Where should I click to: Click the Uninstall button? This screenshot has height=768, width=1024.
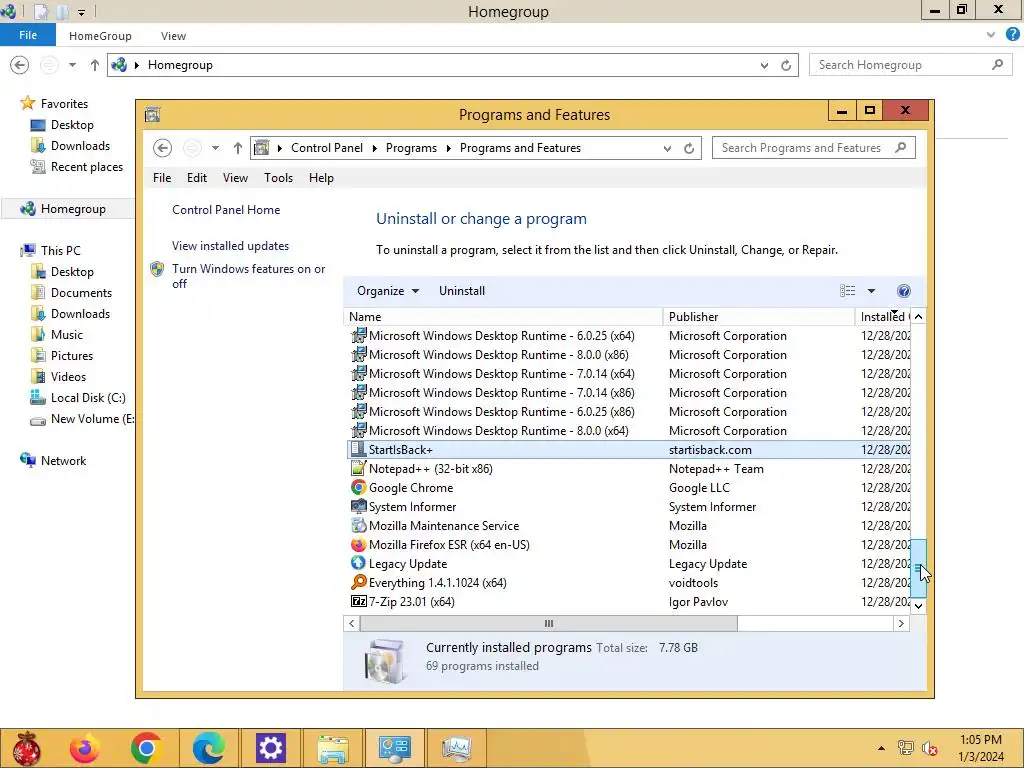[x=462, y=291]
